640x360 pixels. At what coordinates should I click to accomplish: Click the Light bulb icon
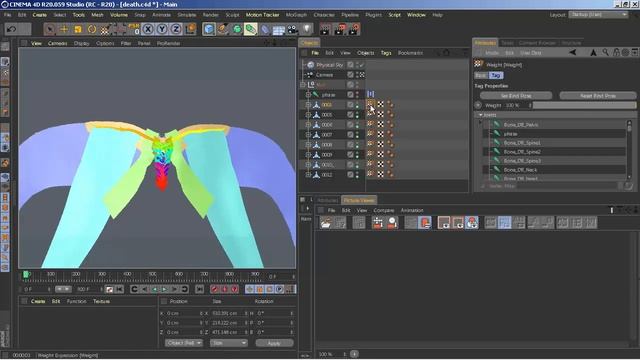tap(307, 29)
